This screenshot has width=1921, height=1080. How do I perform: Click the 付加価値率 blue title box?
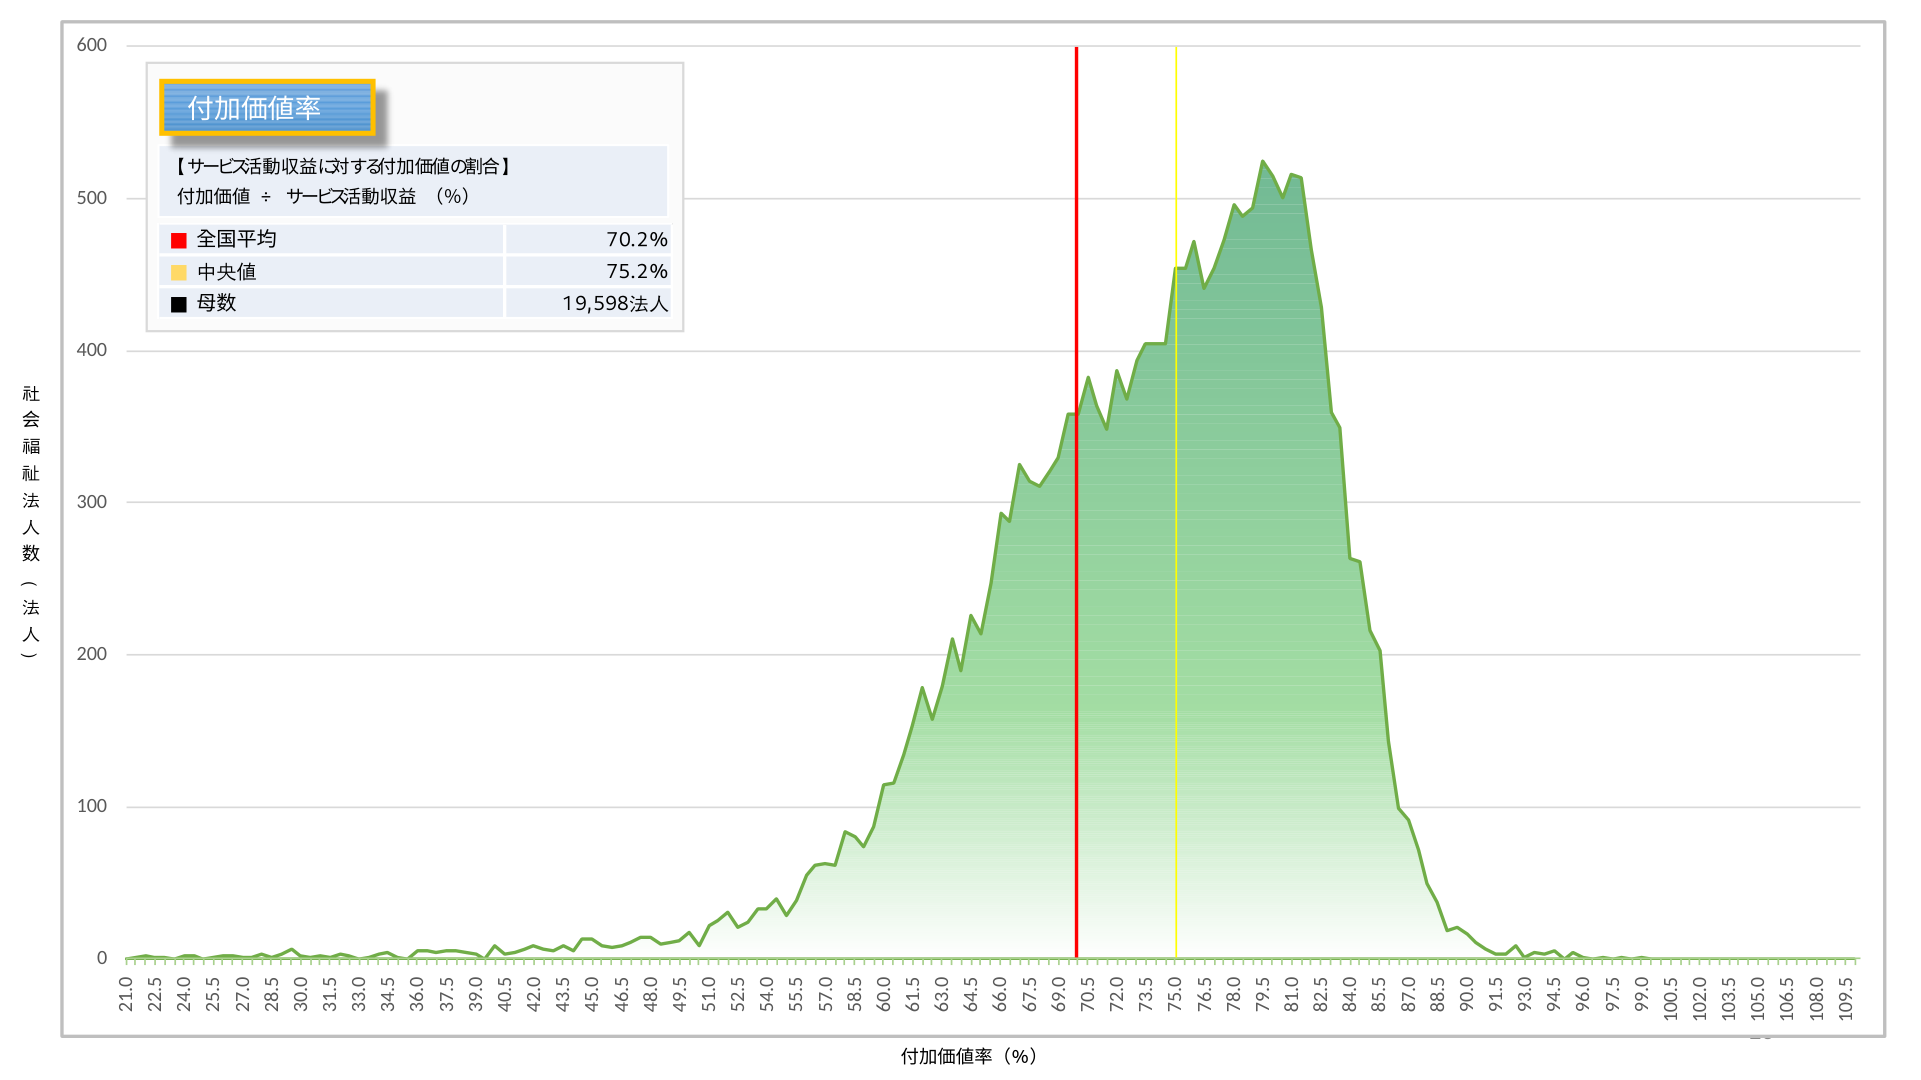267,107
